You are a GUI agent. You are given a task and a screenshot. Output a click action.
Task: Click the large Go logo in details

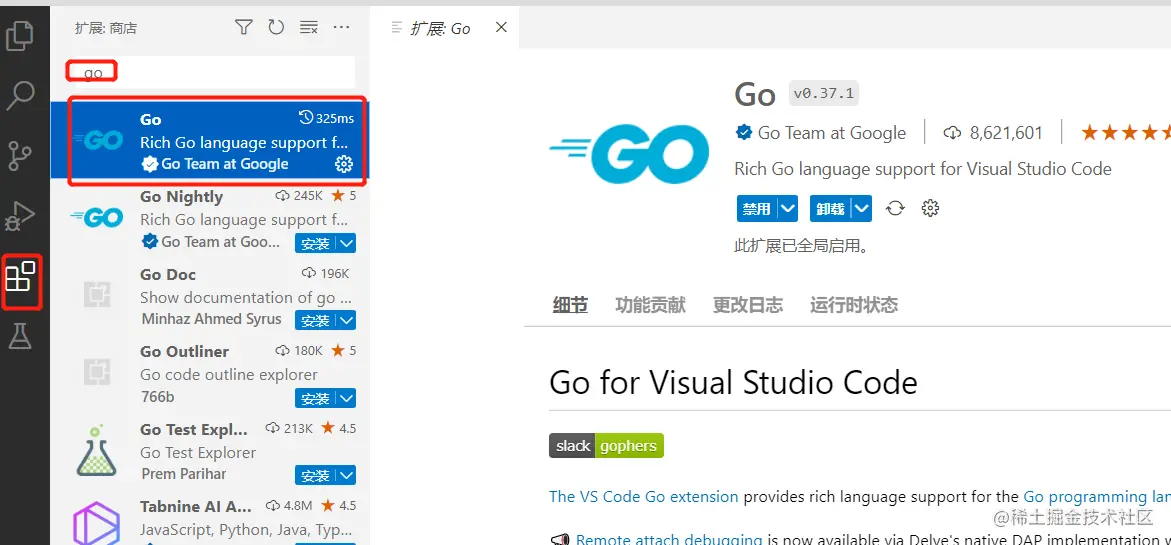coord(630,154)
